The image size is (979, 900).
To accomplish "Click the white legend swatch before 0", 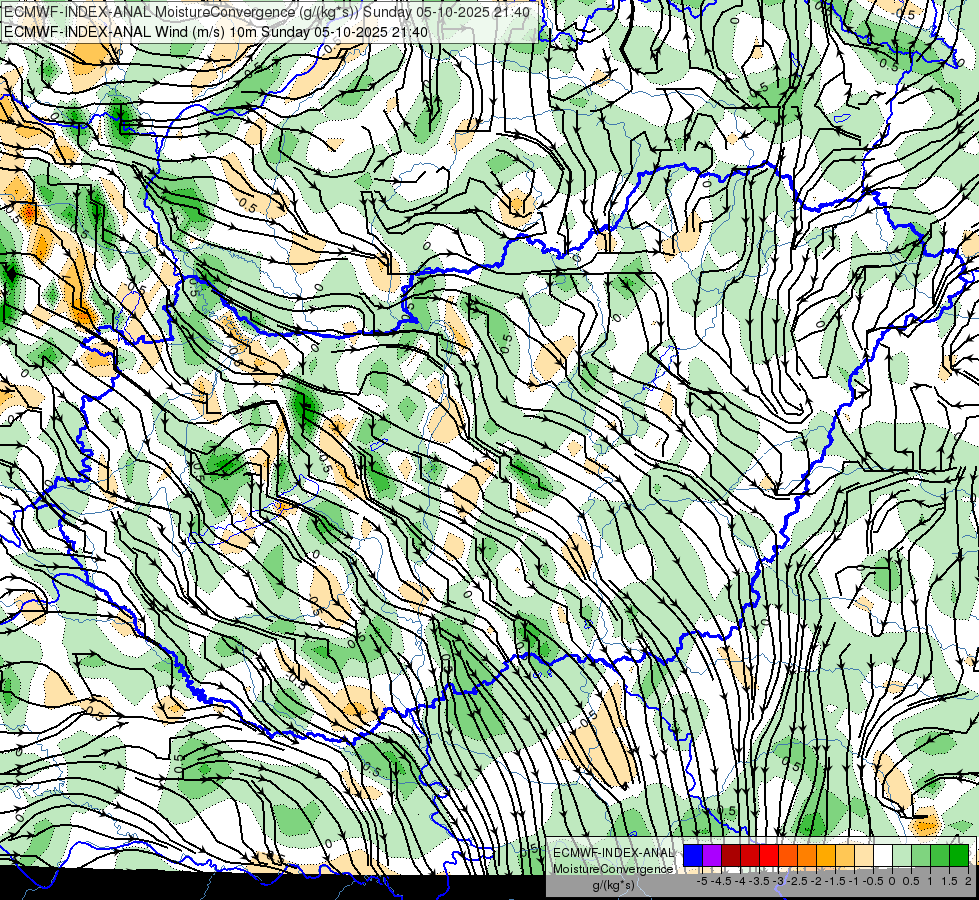I will click(x=883, y=855).
